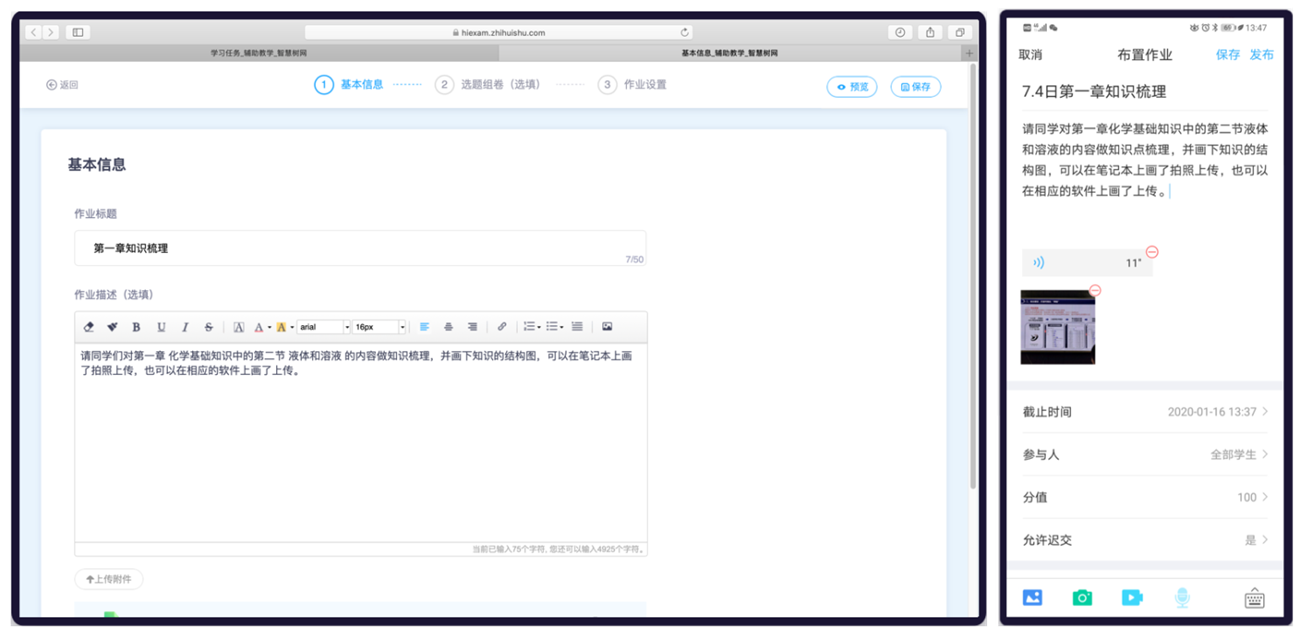1300x640 pixels.
Task: Click the 作业标题 title input field
Action: [359, 248]
